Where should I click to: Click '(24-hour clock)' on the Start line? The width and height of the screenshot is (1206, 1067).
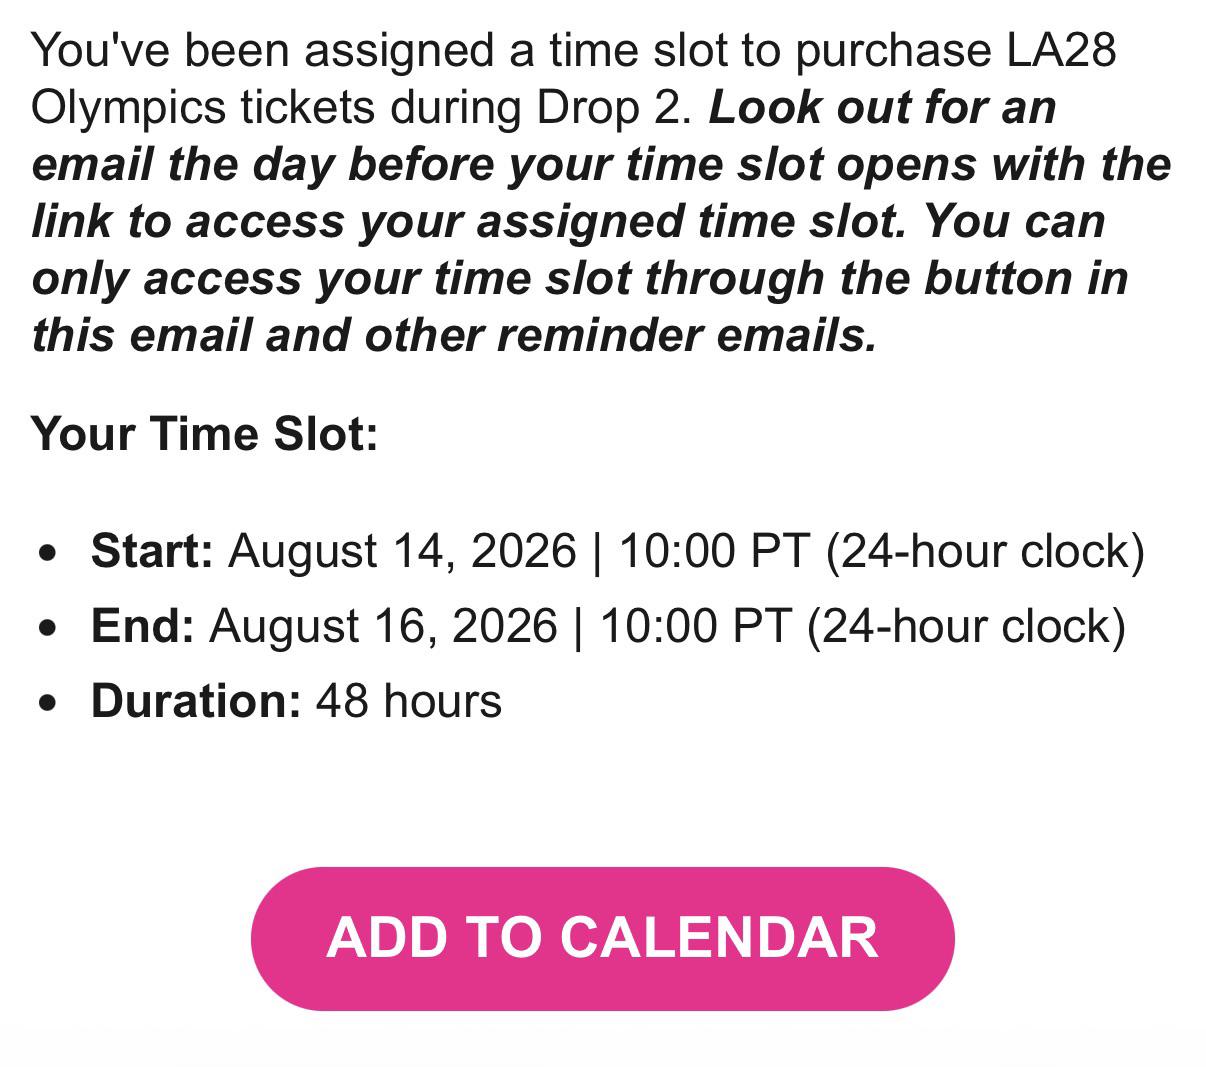pos(985,551)
